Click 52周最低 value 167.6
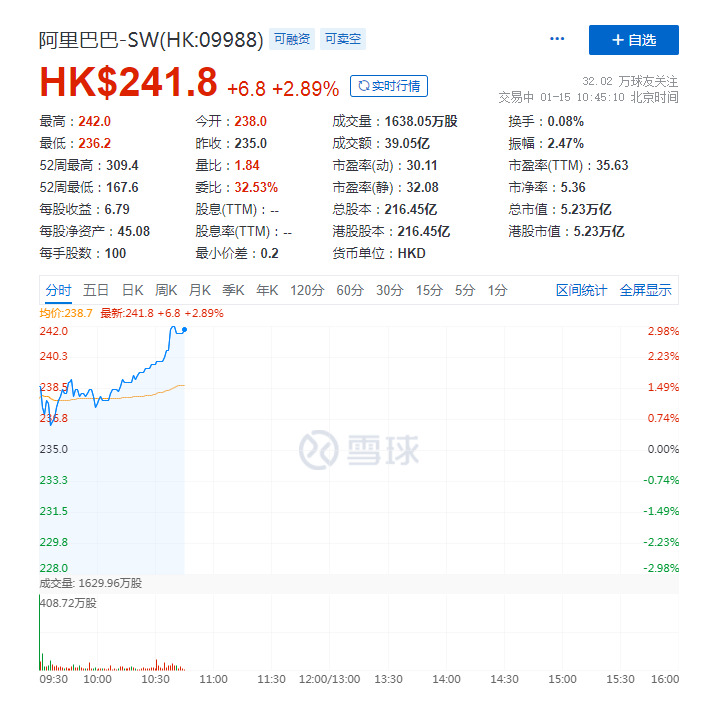 pyautogui.click(x=122, y=187)
